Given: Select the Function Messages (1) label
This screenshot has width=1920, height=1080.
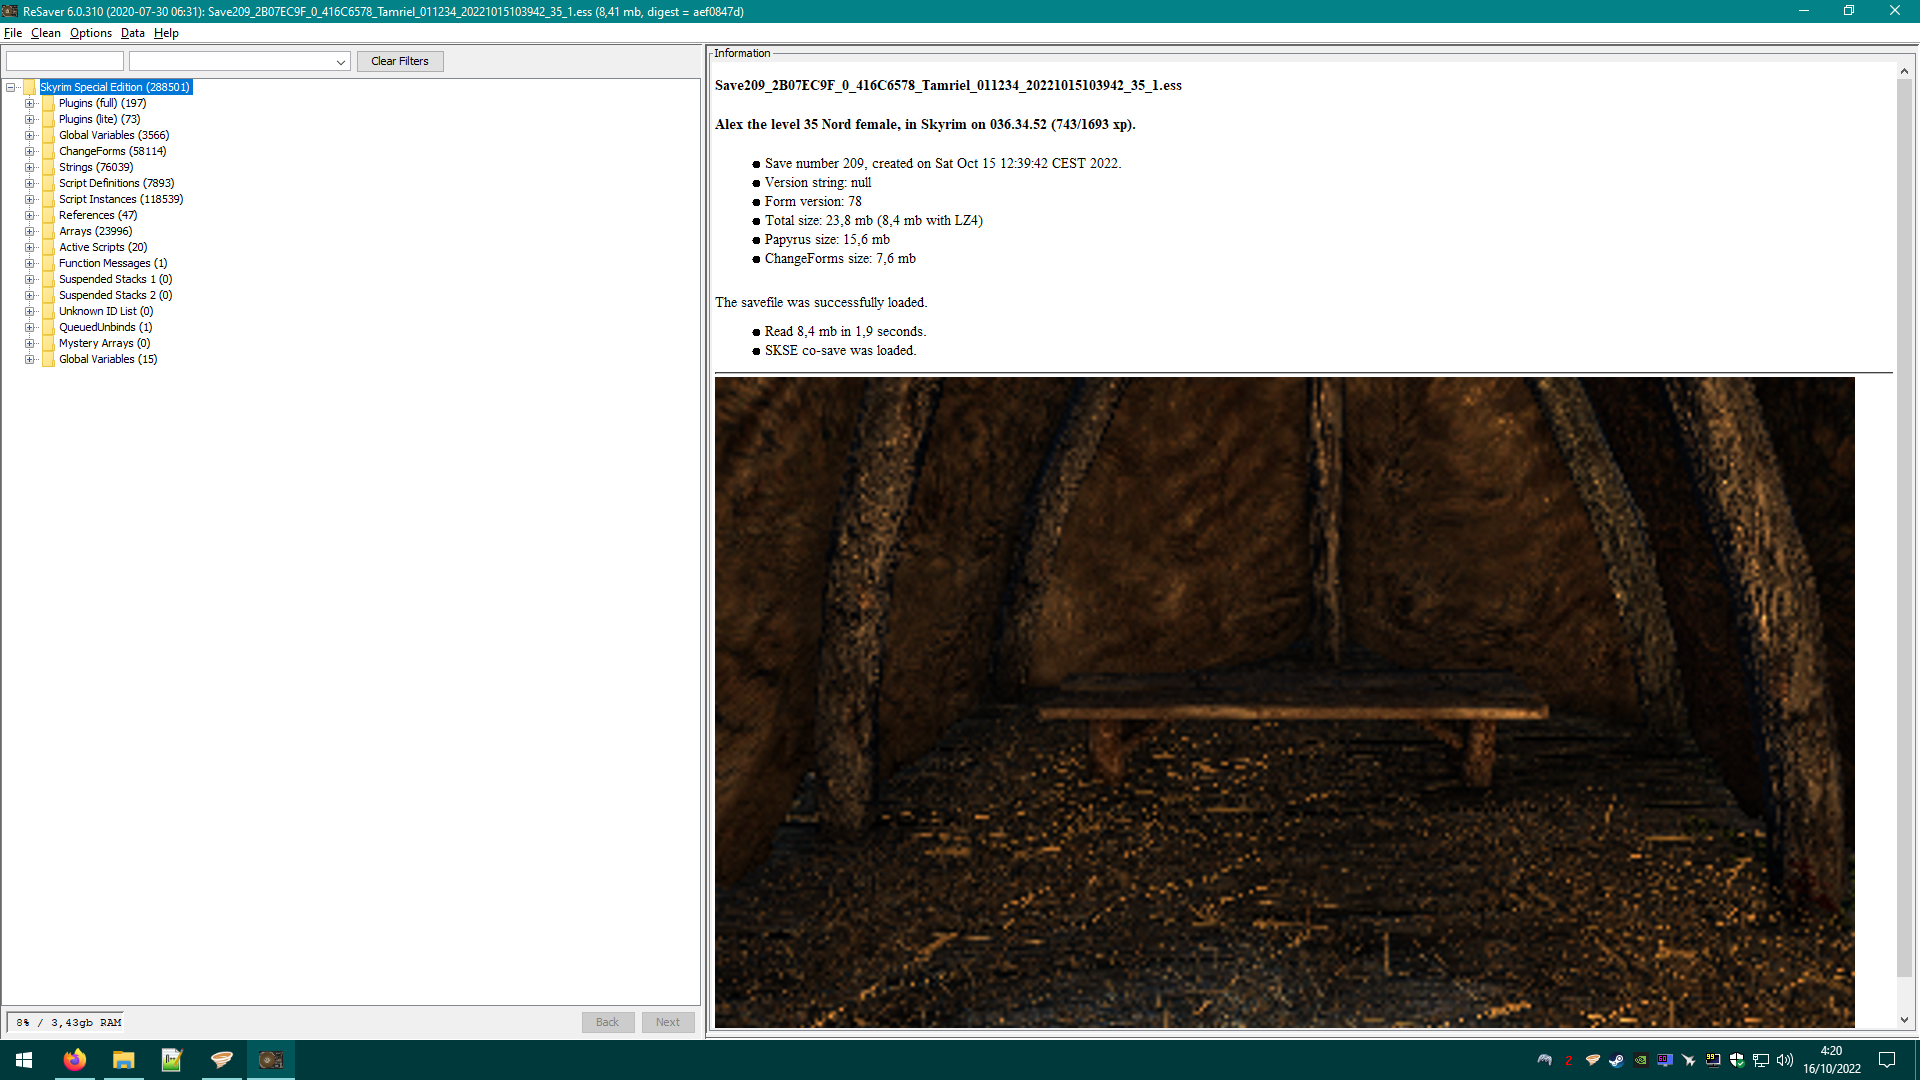Looking at the screenshot, I should pos(113,263).
